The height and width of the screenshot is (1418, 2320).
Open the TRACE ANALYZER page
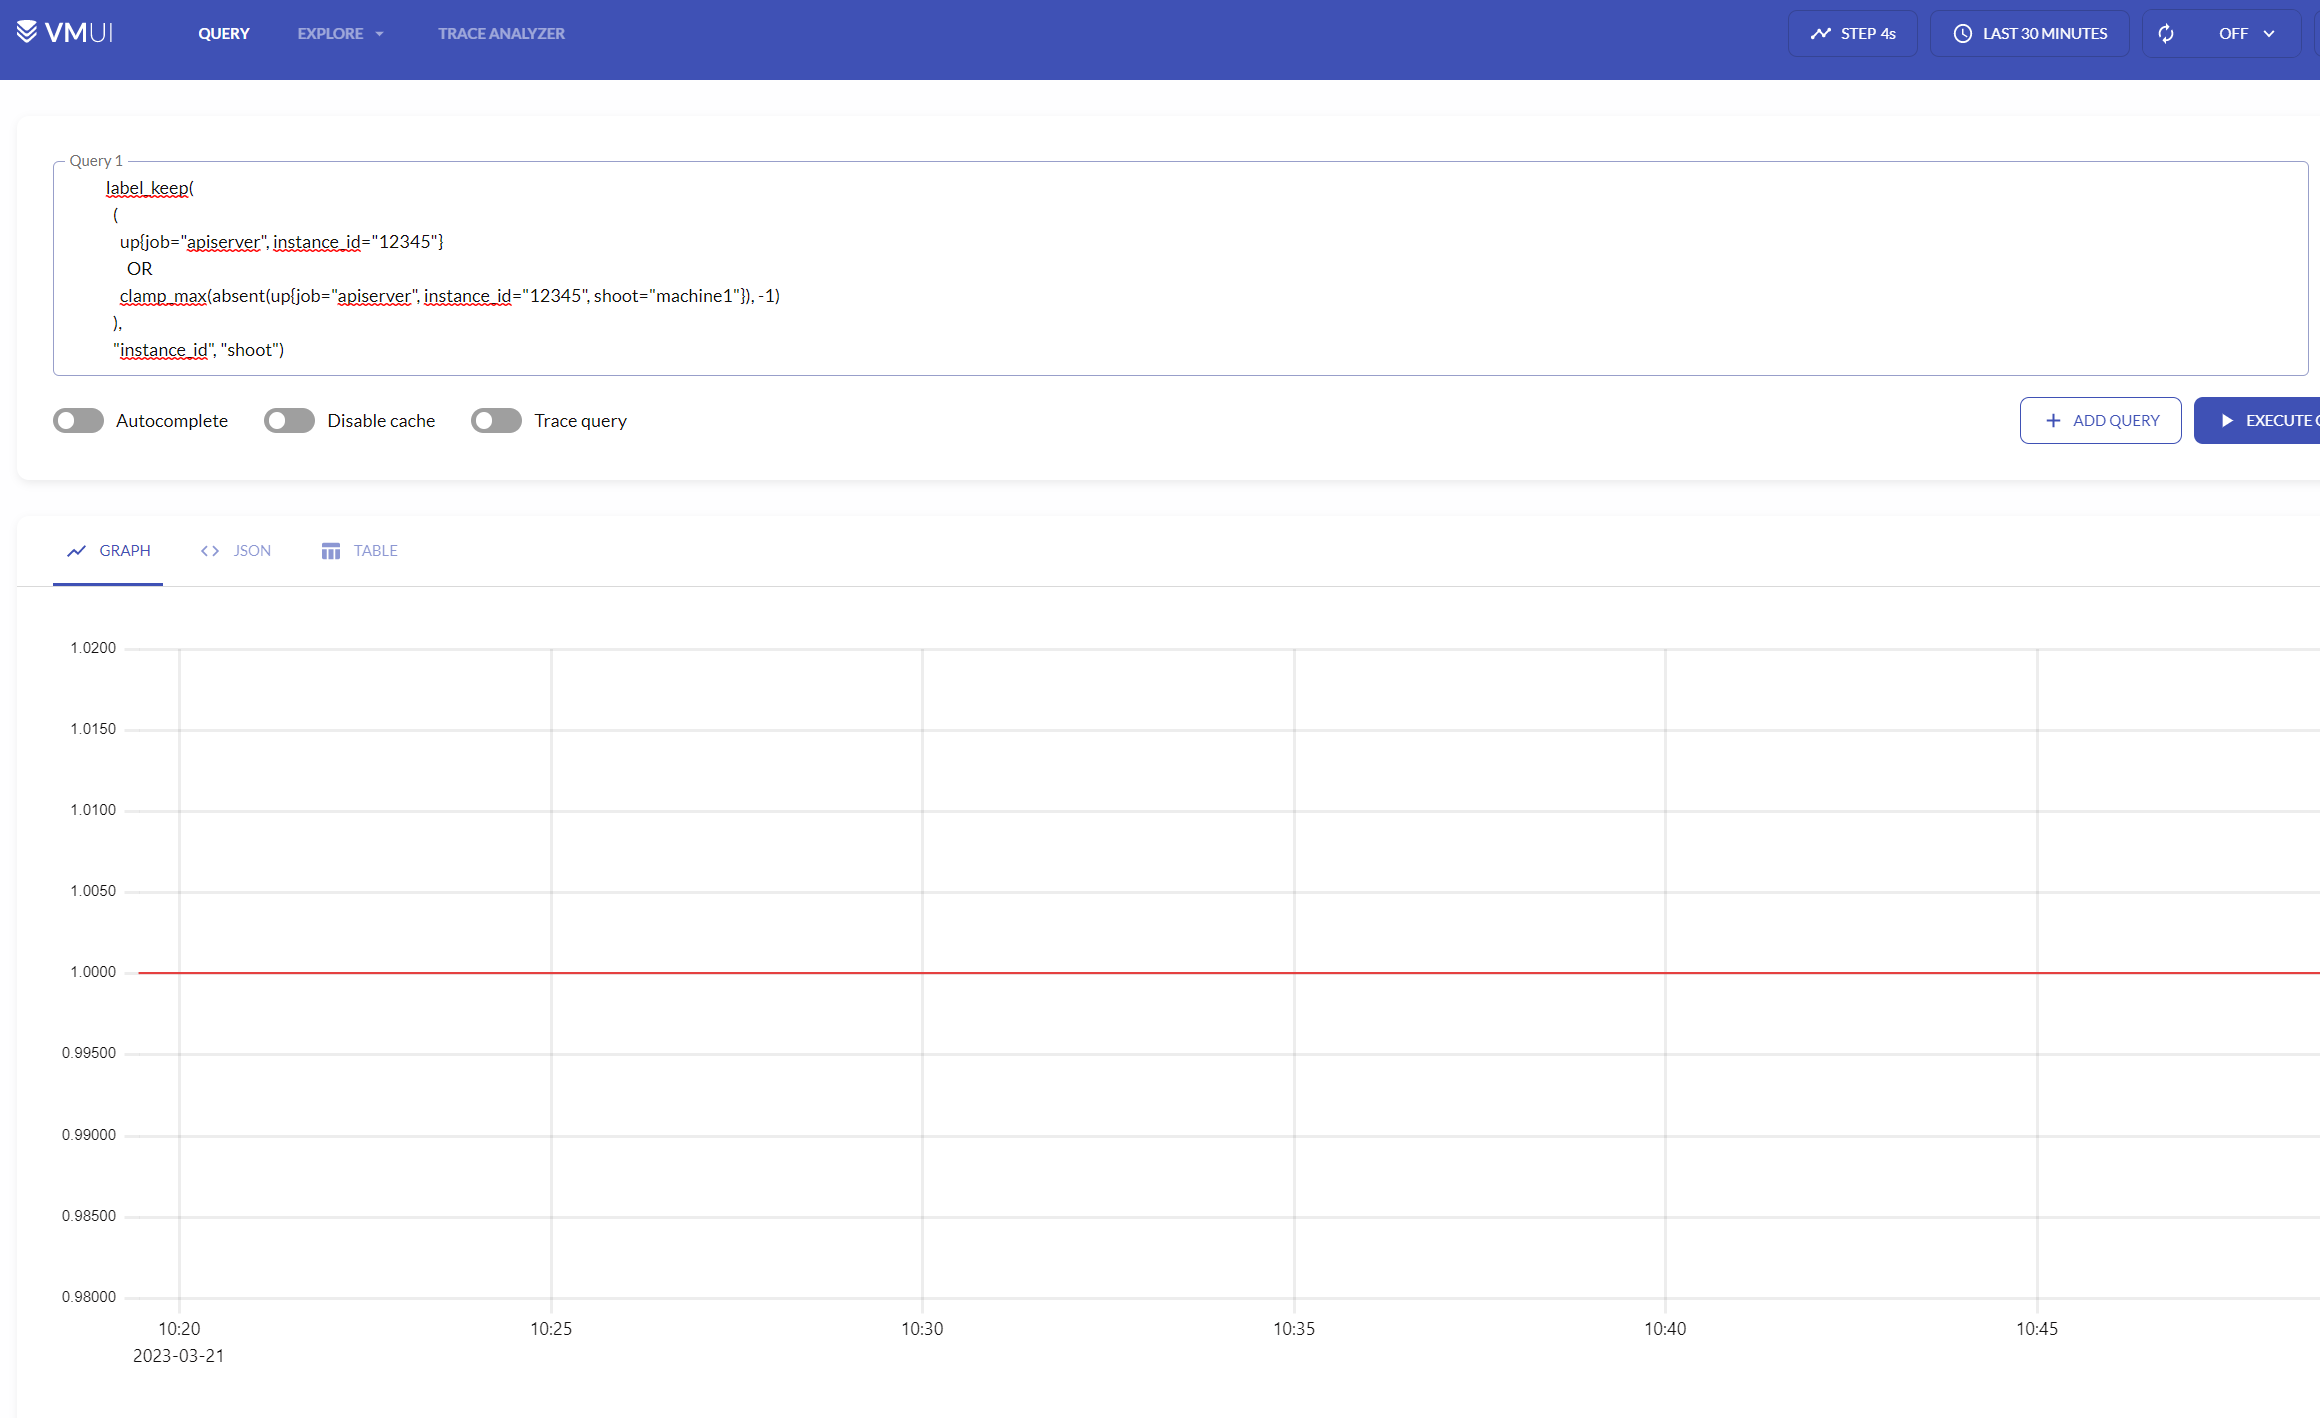[x=501, y=33]
